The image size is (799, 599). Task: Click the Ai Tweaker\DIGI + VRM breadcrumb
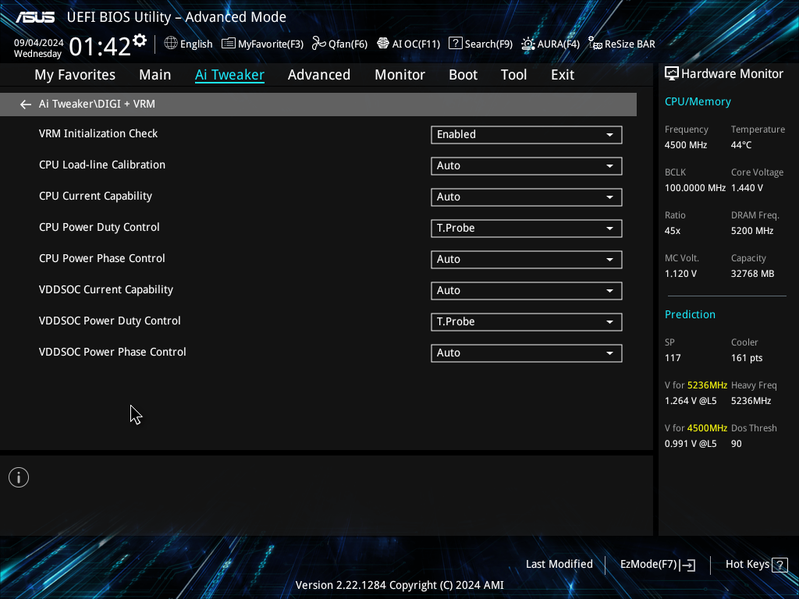pyautogui.click(x=97, y=104)
